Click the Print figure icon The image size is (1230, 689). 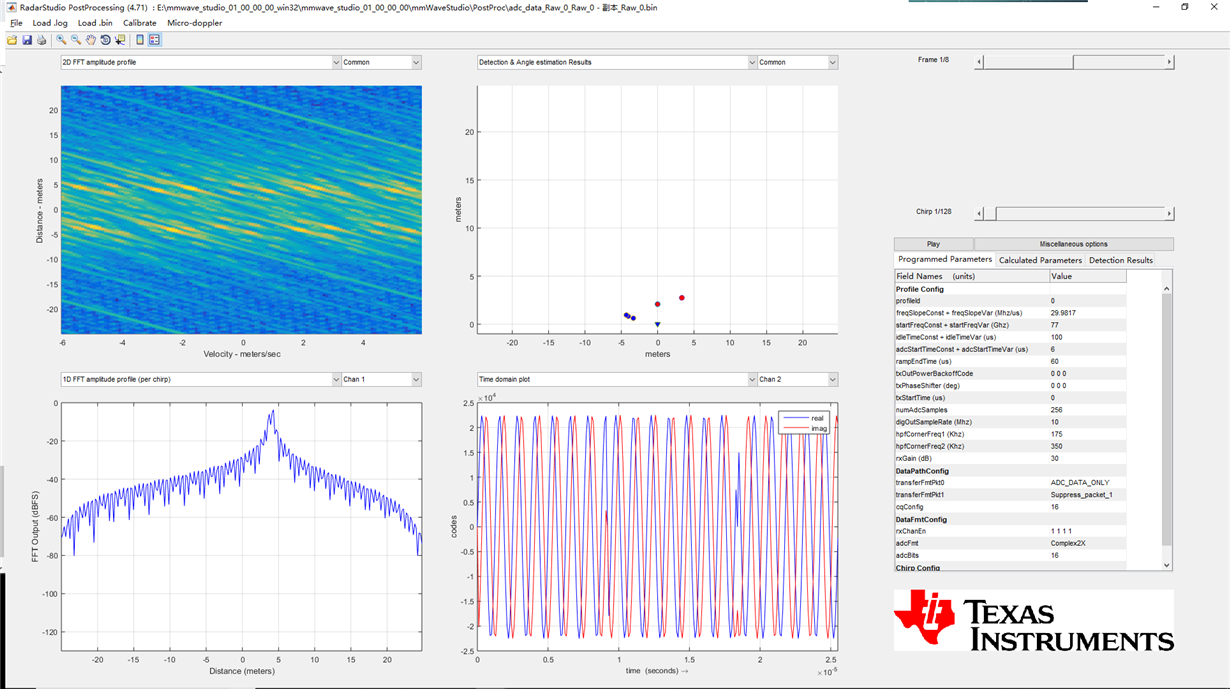tap(41, 40)
